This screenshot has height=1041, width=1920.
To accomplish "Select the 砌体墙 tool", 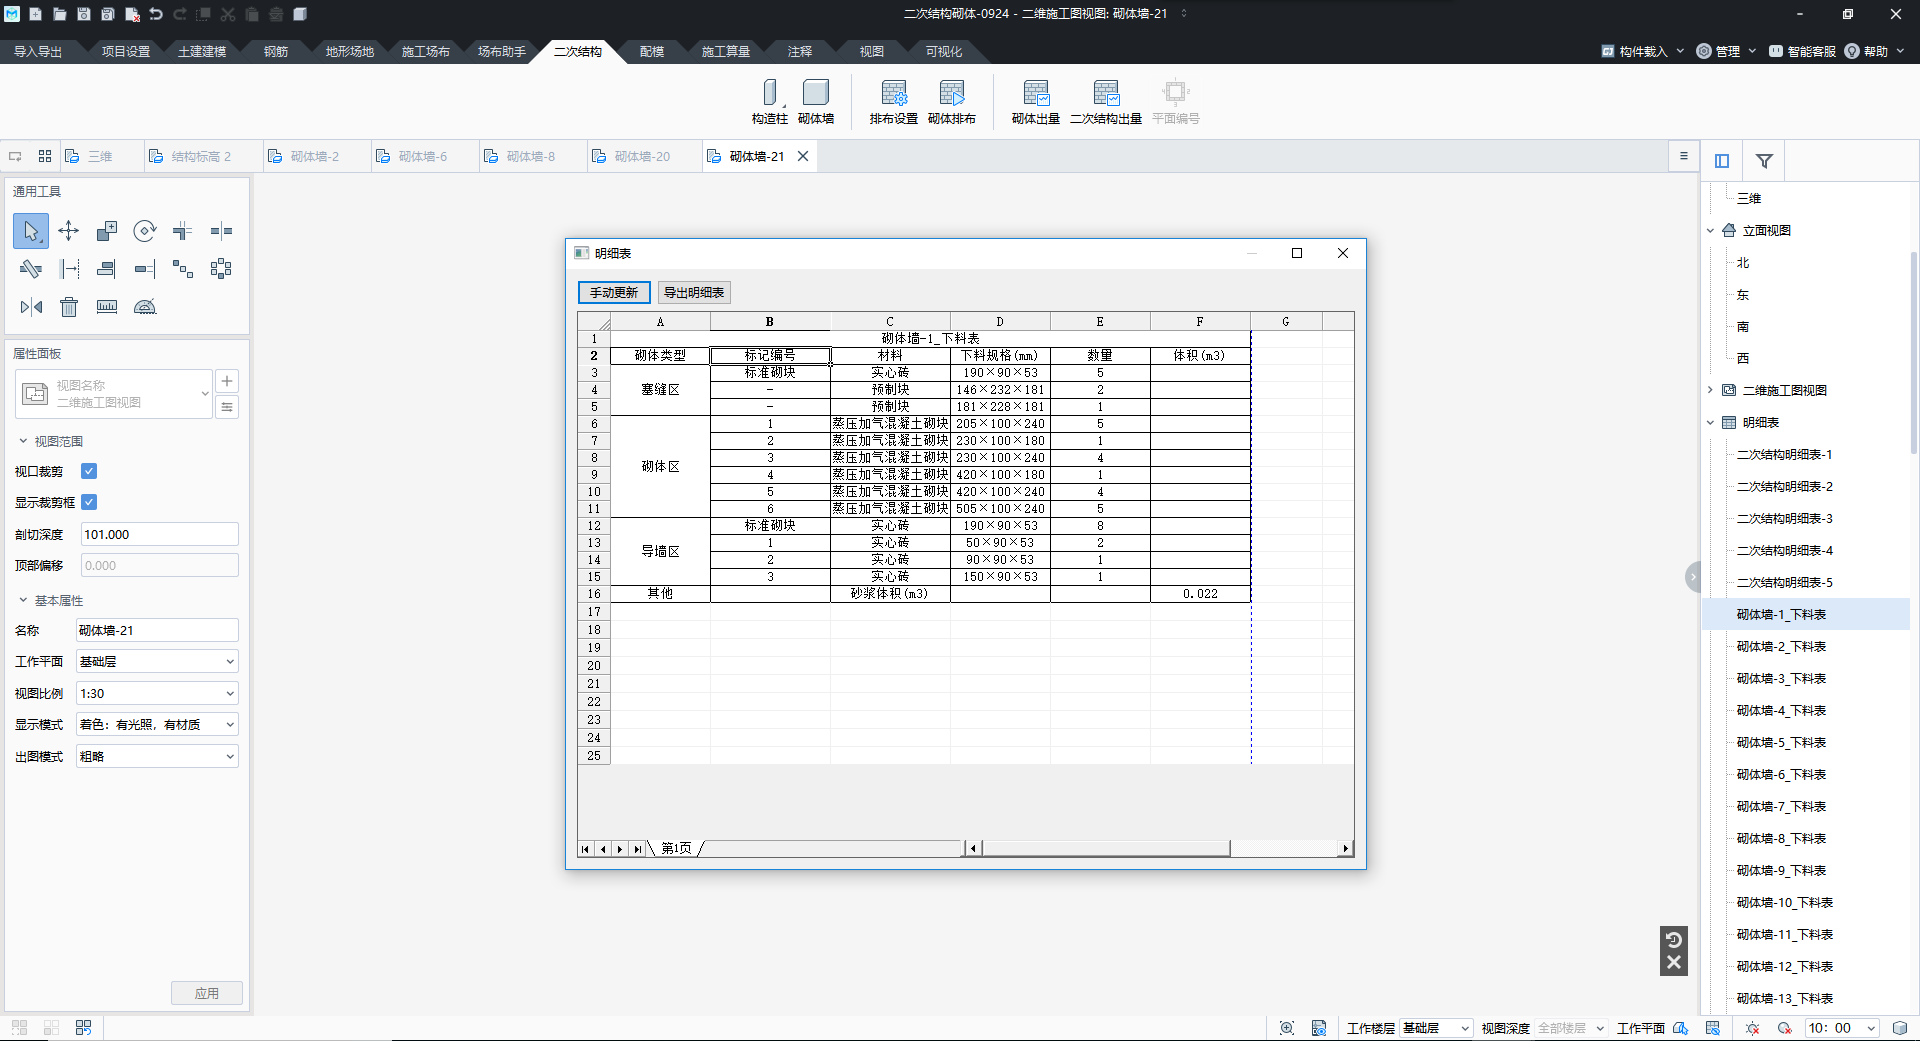I will click(x=816, y=102).
